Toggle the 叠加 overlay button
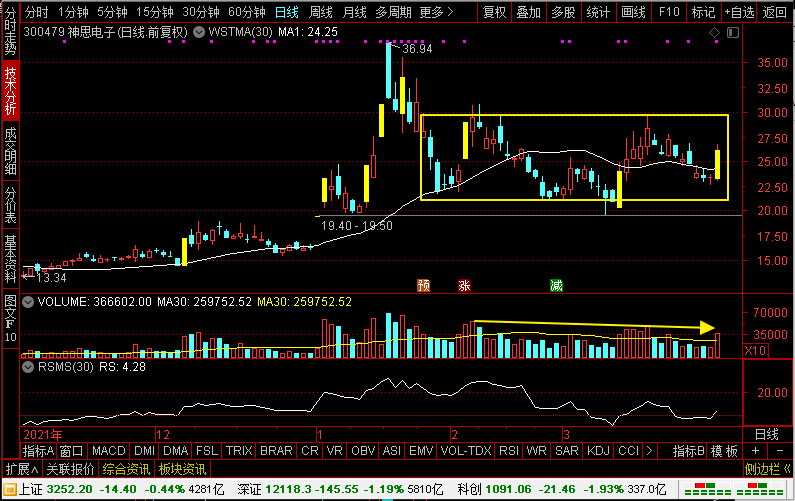Image resolution: width=795 pixels, height=501 pixels. click(x=528, y=12)
